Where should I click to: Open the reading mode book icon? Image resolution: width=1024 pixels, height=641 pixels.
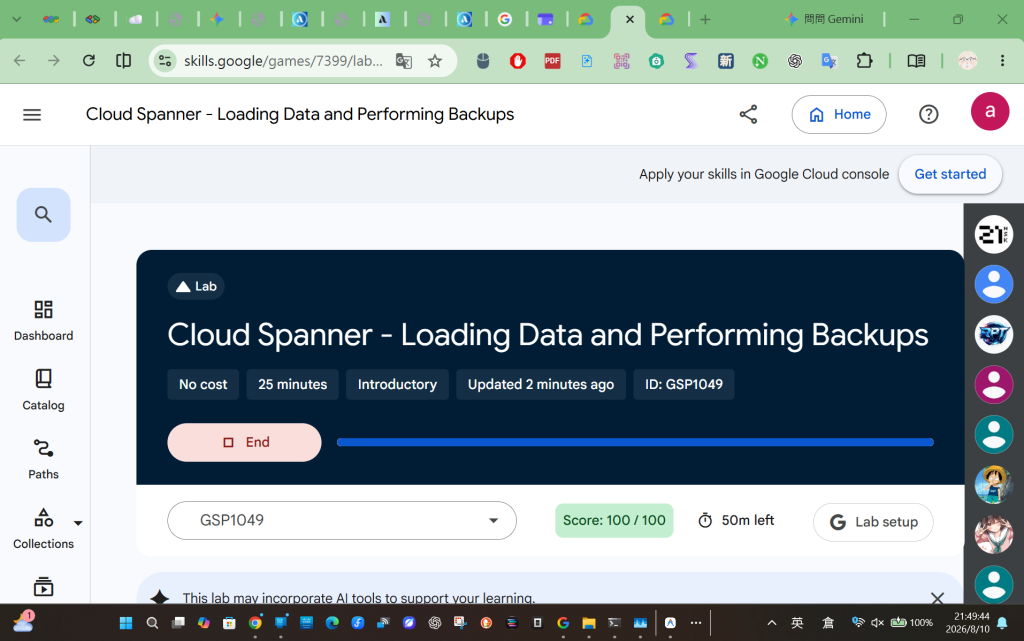(x=916, y=61)
